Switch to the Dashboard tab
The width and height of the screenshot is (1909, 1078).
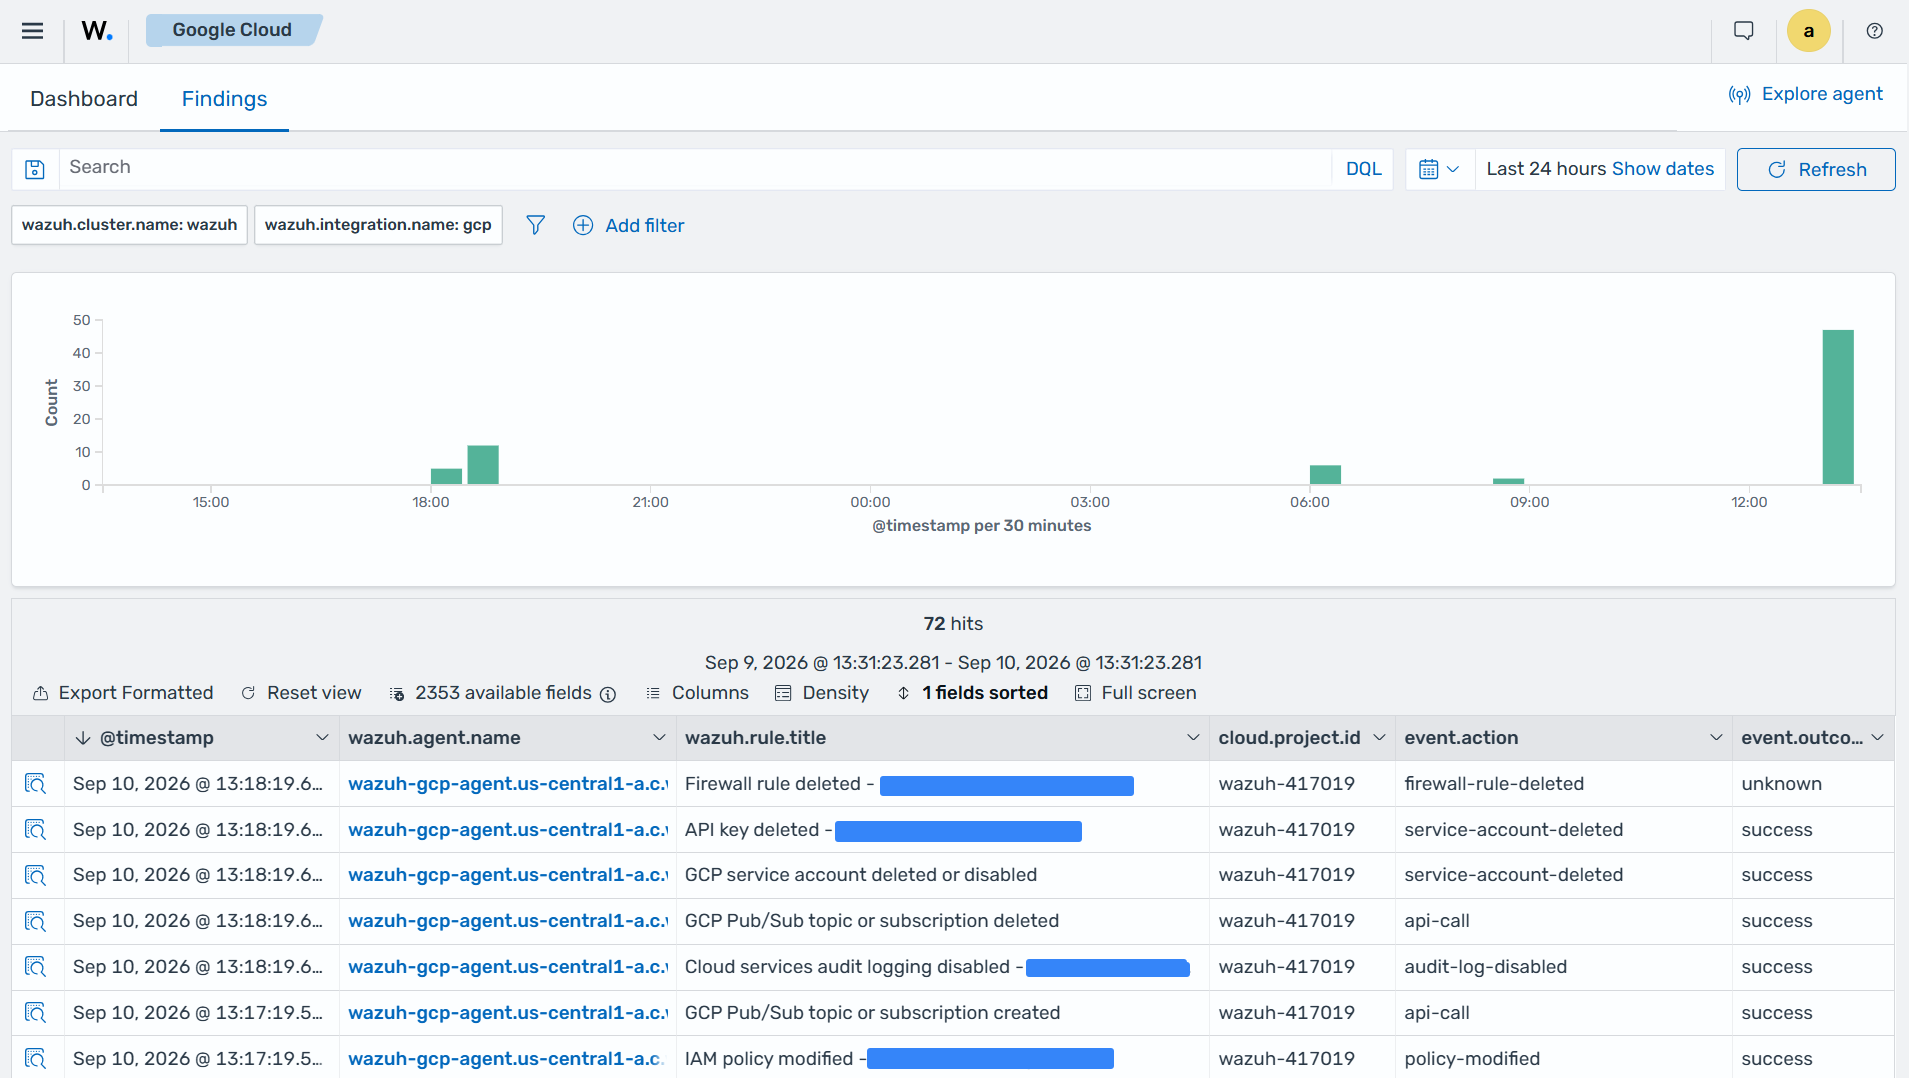click(84, 98)
